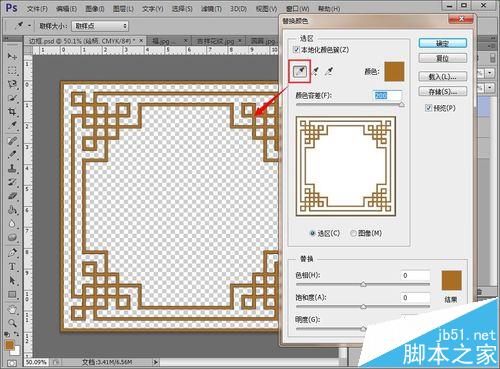Screen dimensions: 500x369
Task: Open the 文字(Y) menu
Action: [153, 8]
